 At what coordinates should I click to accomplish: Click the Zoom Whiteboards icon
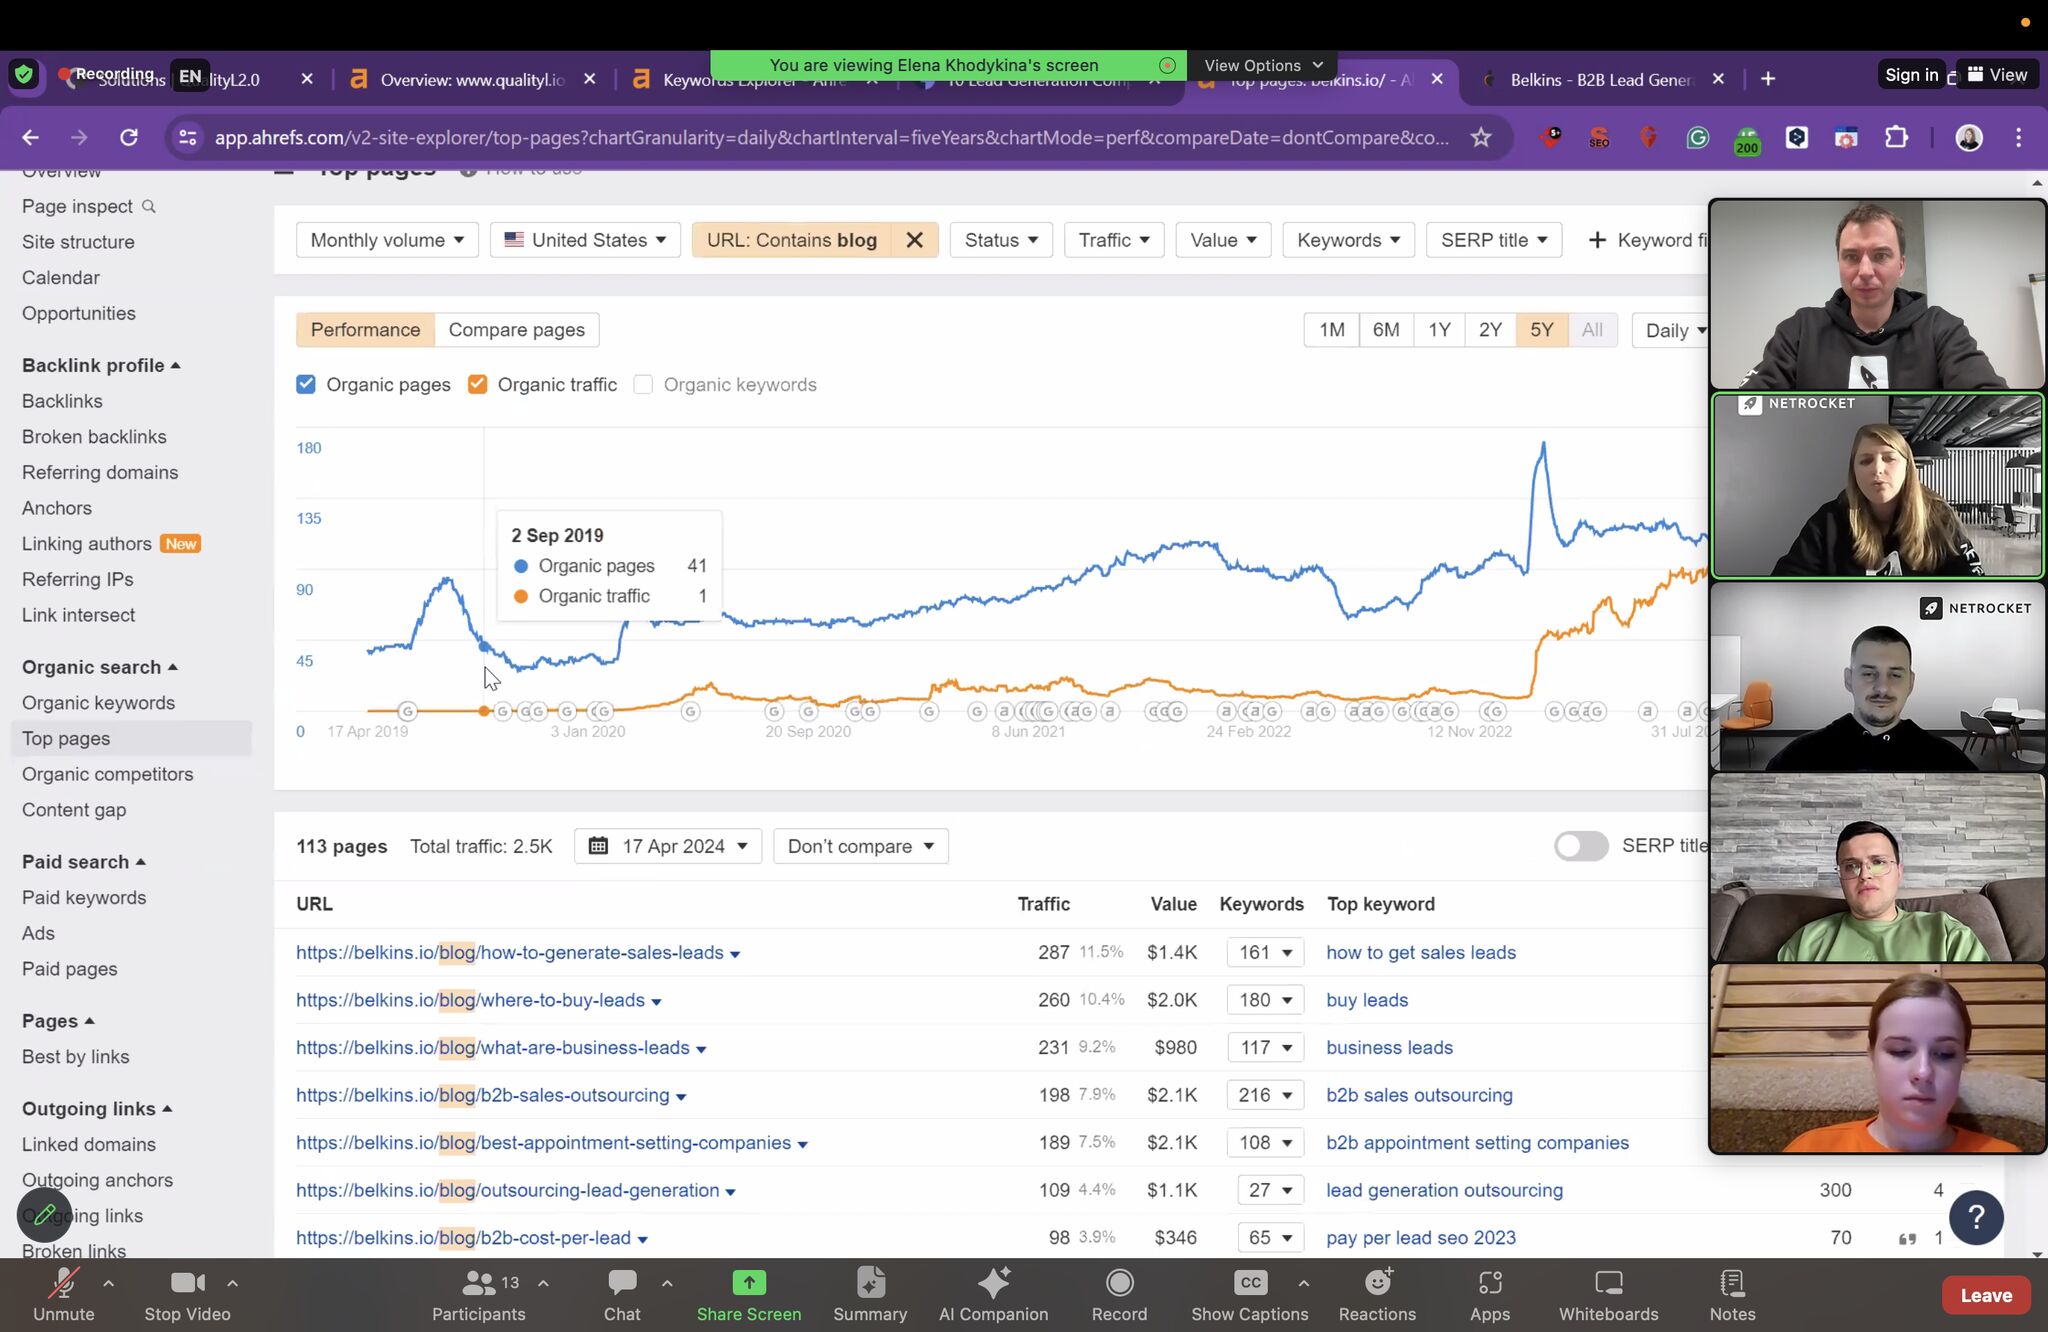click(1608, 1283)
